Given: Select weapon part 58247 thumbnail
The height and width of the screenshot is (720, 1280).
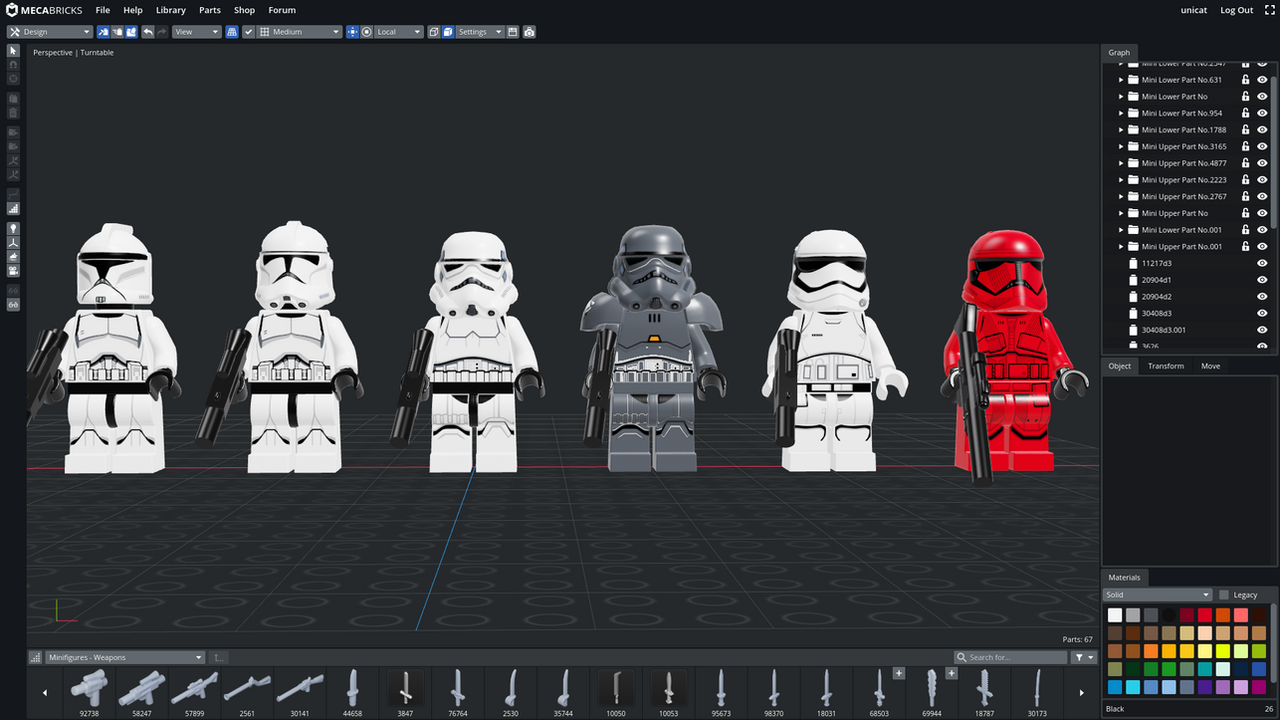Looking at the screenshot, I should point(142,693).
